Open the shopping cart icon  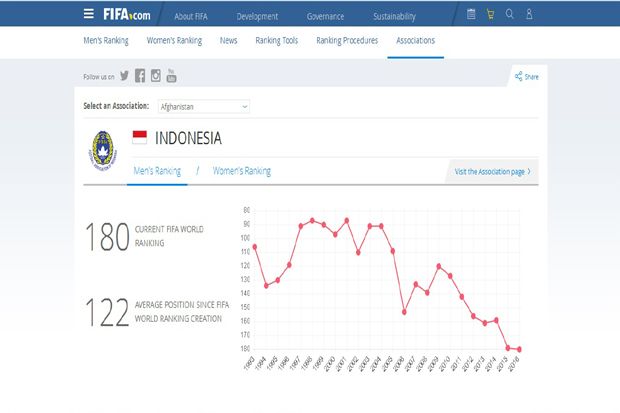490,15
